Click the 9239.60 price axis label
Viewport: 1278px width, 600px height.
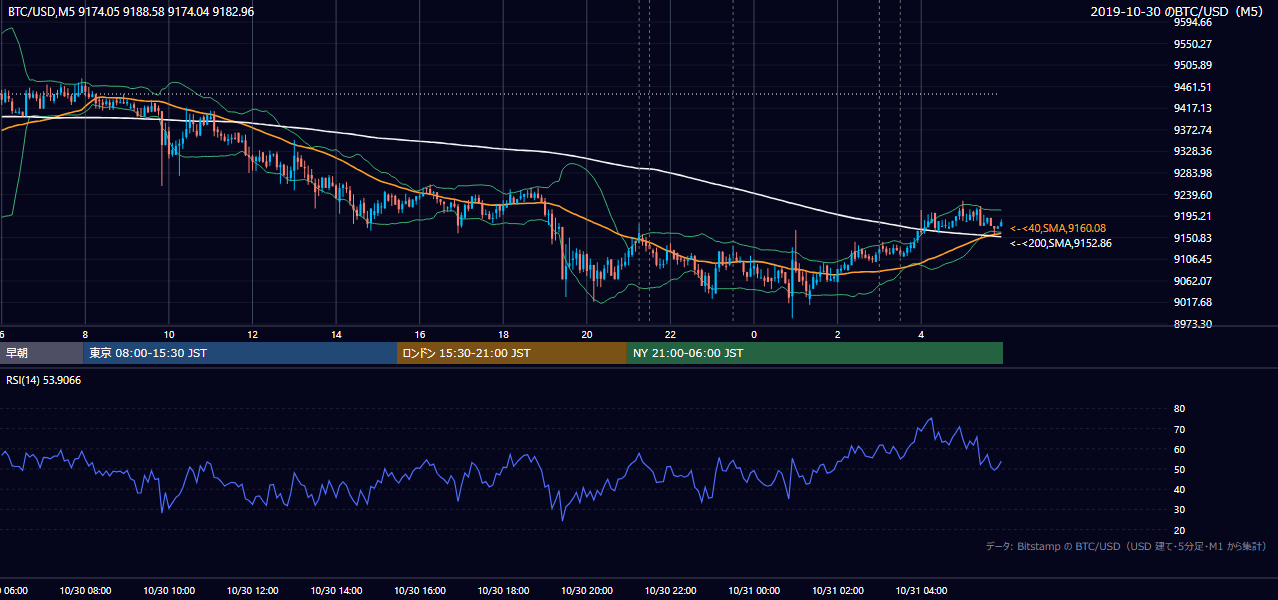pyautogui.click(x=1193, y=195)
